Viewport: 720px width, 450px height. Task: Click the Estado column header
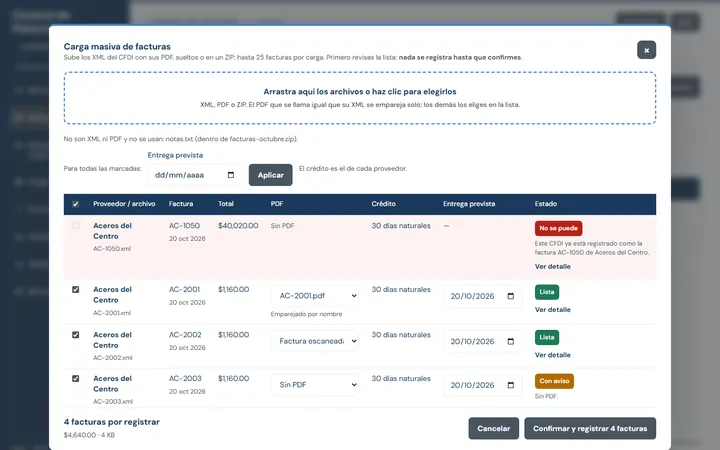[546, 204]
